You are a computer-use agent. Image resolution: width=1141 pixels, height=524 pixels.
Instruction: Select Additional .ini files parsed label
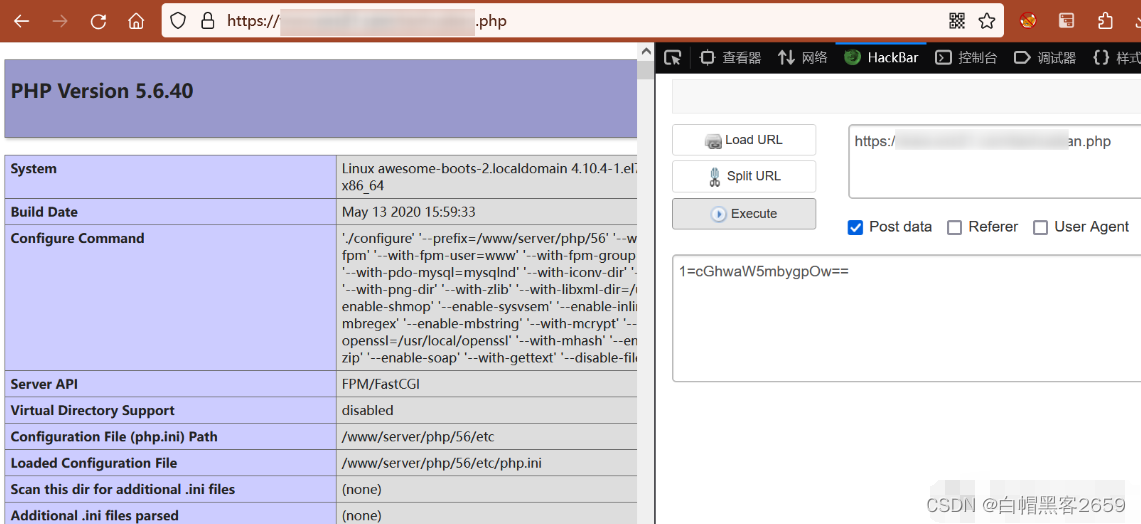(x=95, y=515)
